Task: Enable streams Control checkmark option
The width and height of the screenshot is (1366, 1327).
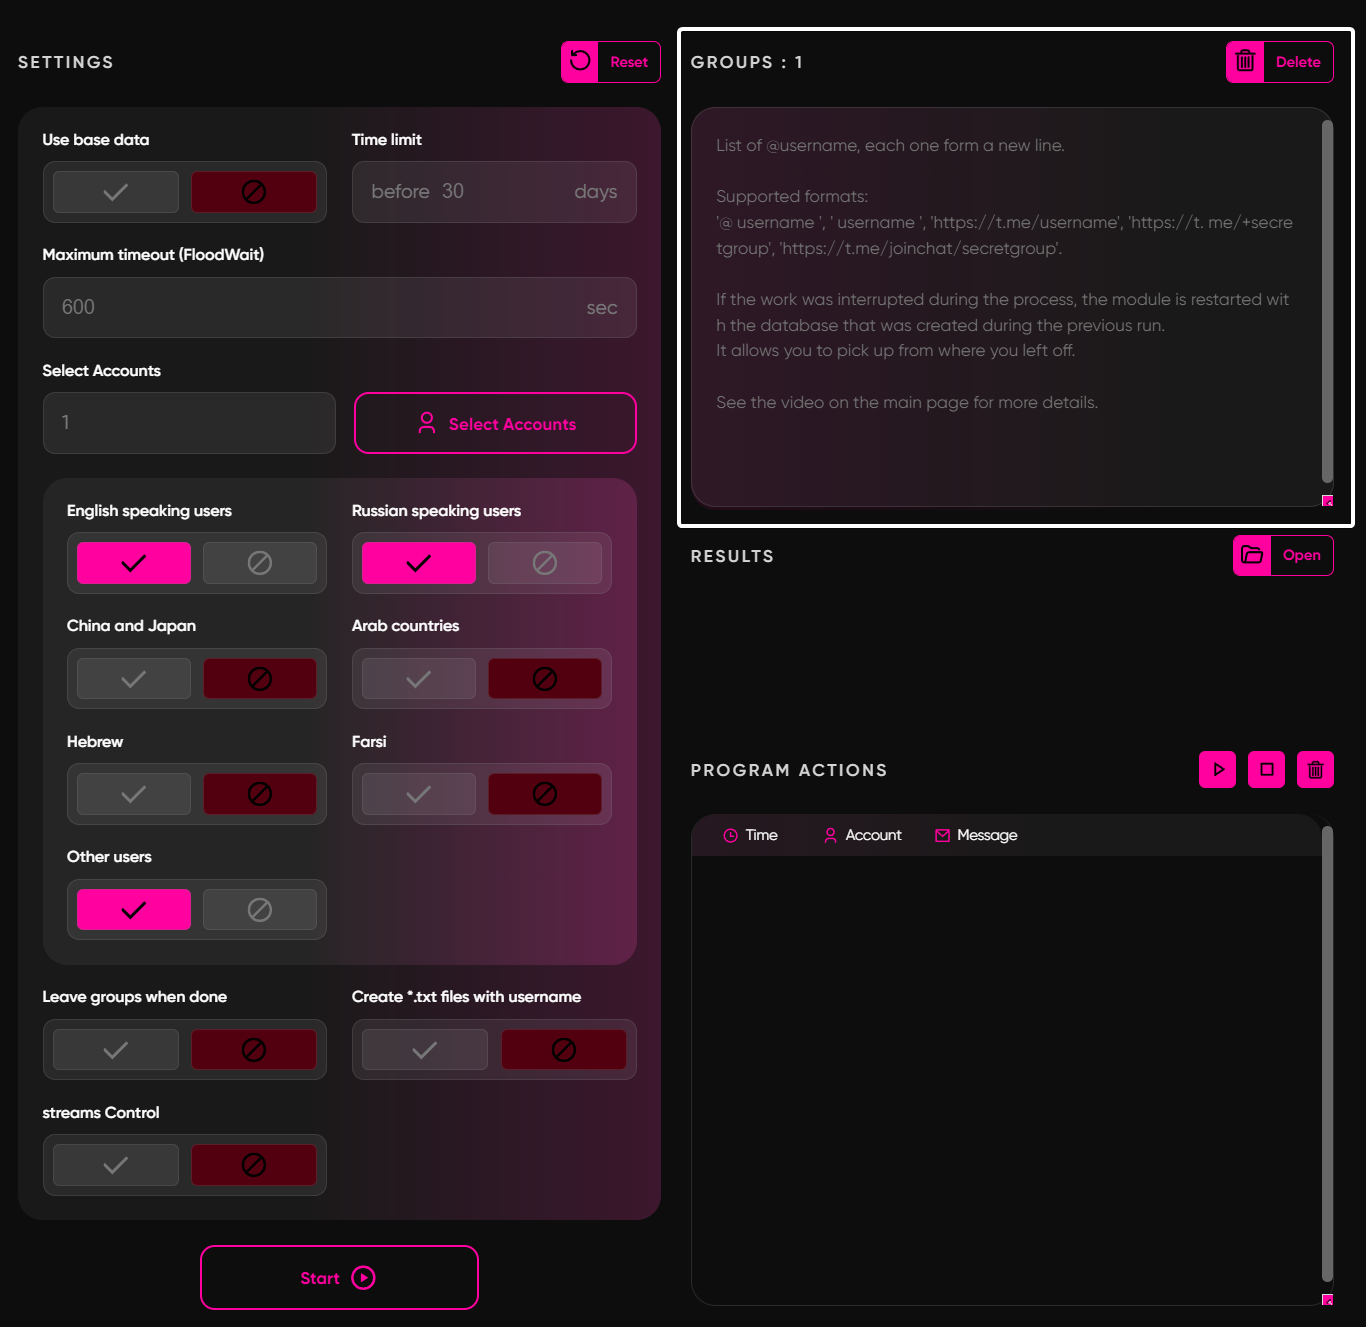Action: coord(116,1165)
